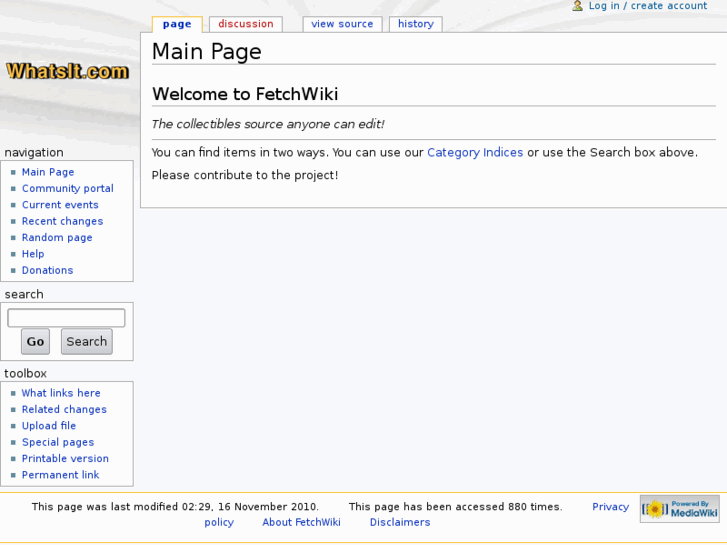Screen dimensions: 727x545
Task: Open What links here
Action: (61, 393)
